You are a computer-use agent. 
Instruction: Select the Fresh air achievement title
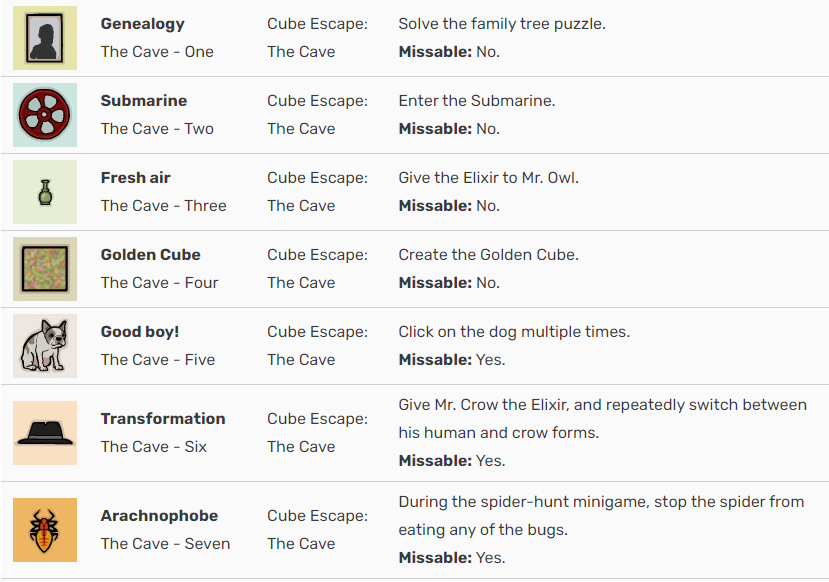point(135,178)
